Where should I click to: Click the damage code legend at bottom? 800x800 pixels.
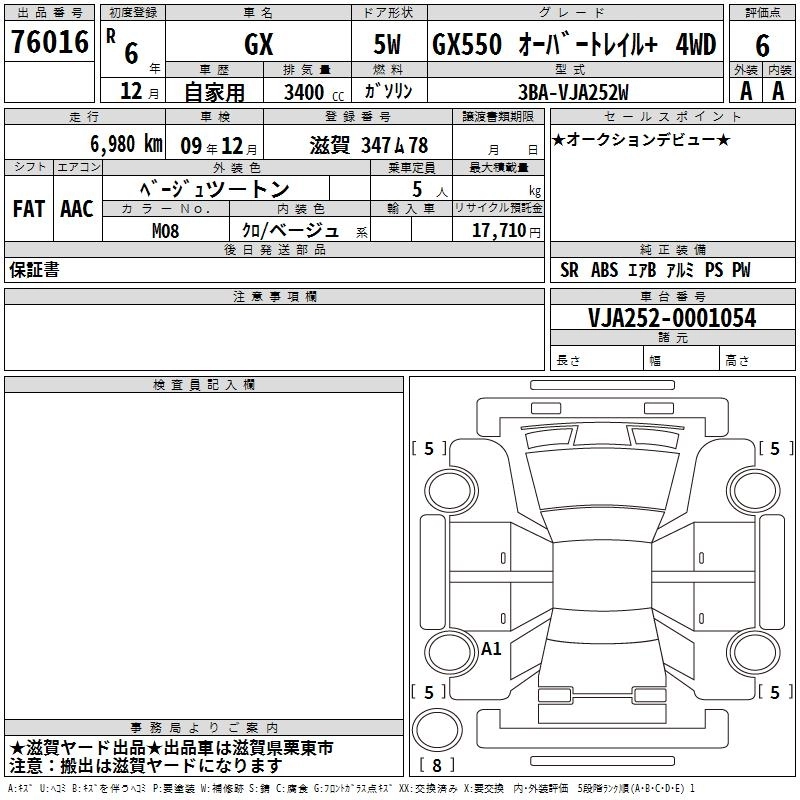351,788
